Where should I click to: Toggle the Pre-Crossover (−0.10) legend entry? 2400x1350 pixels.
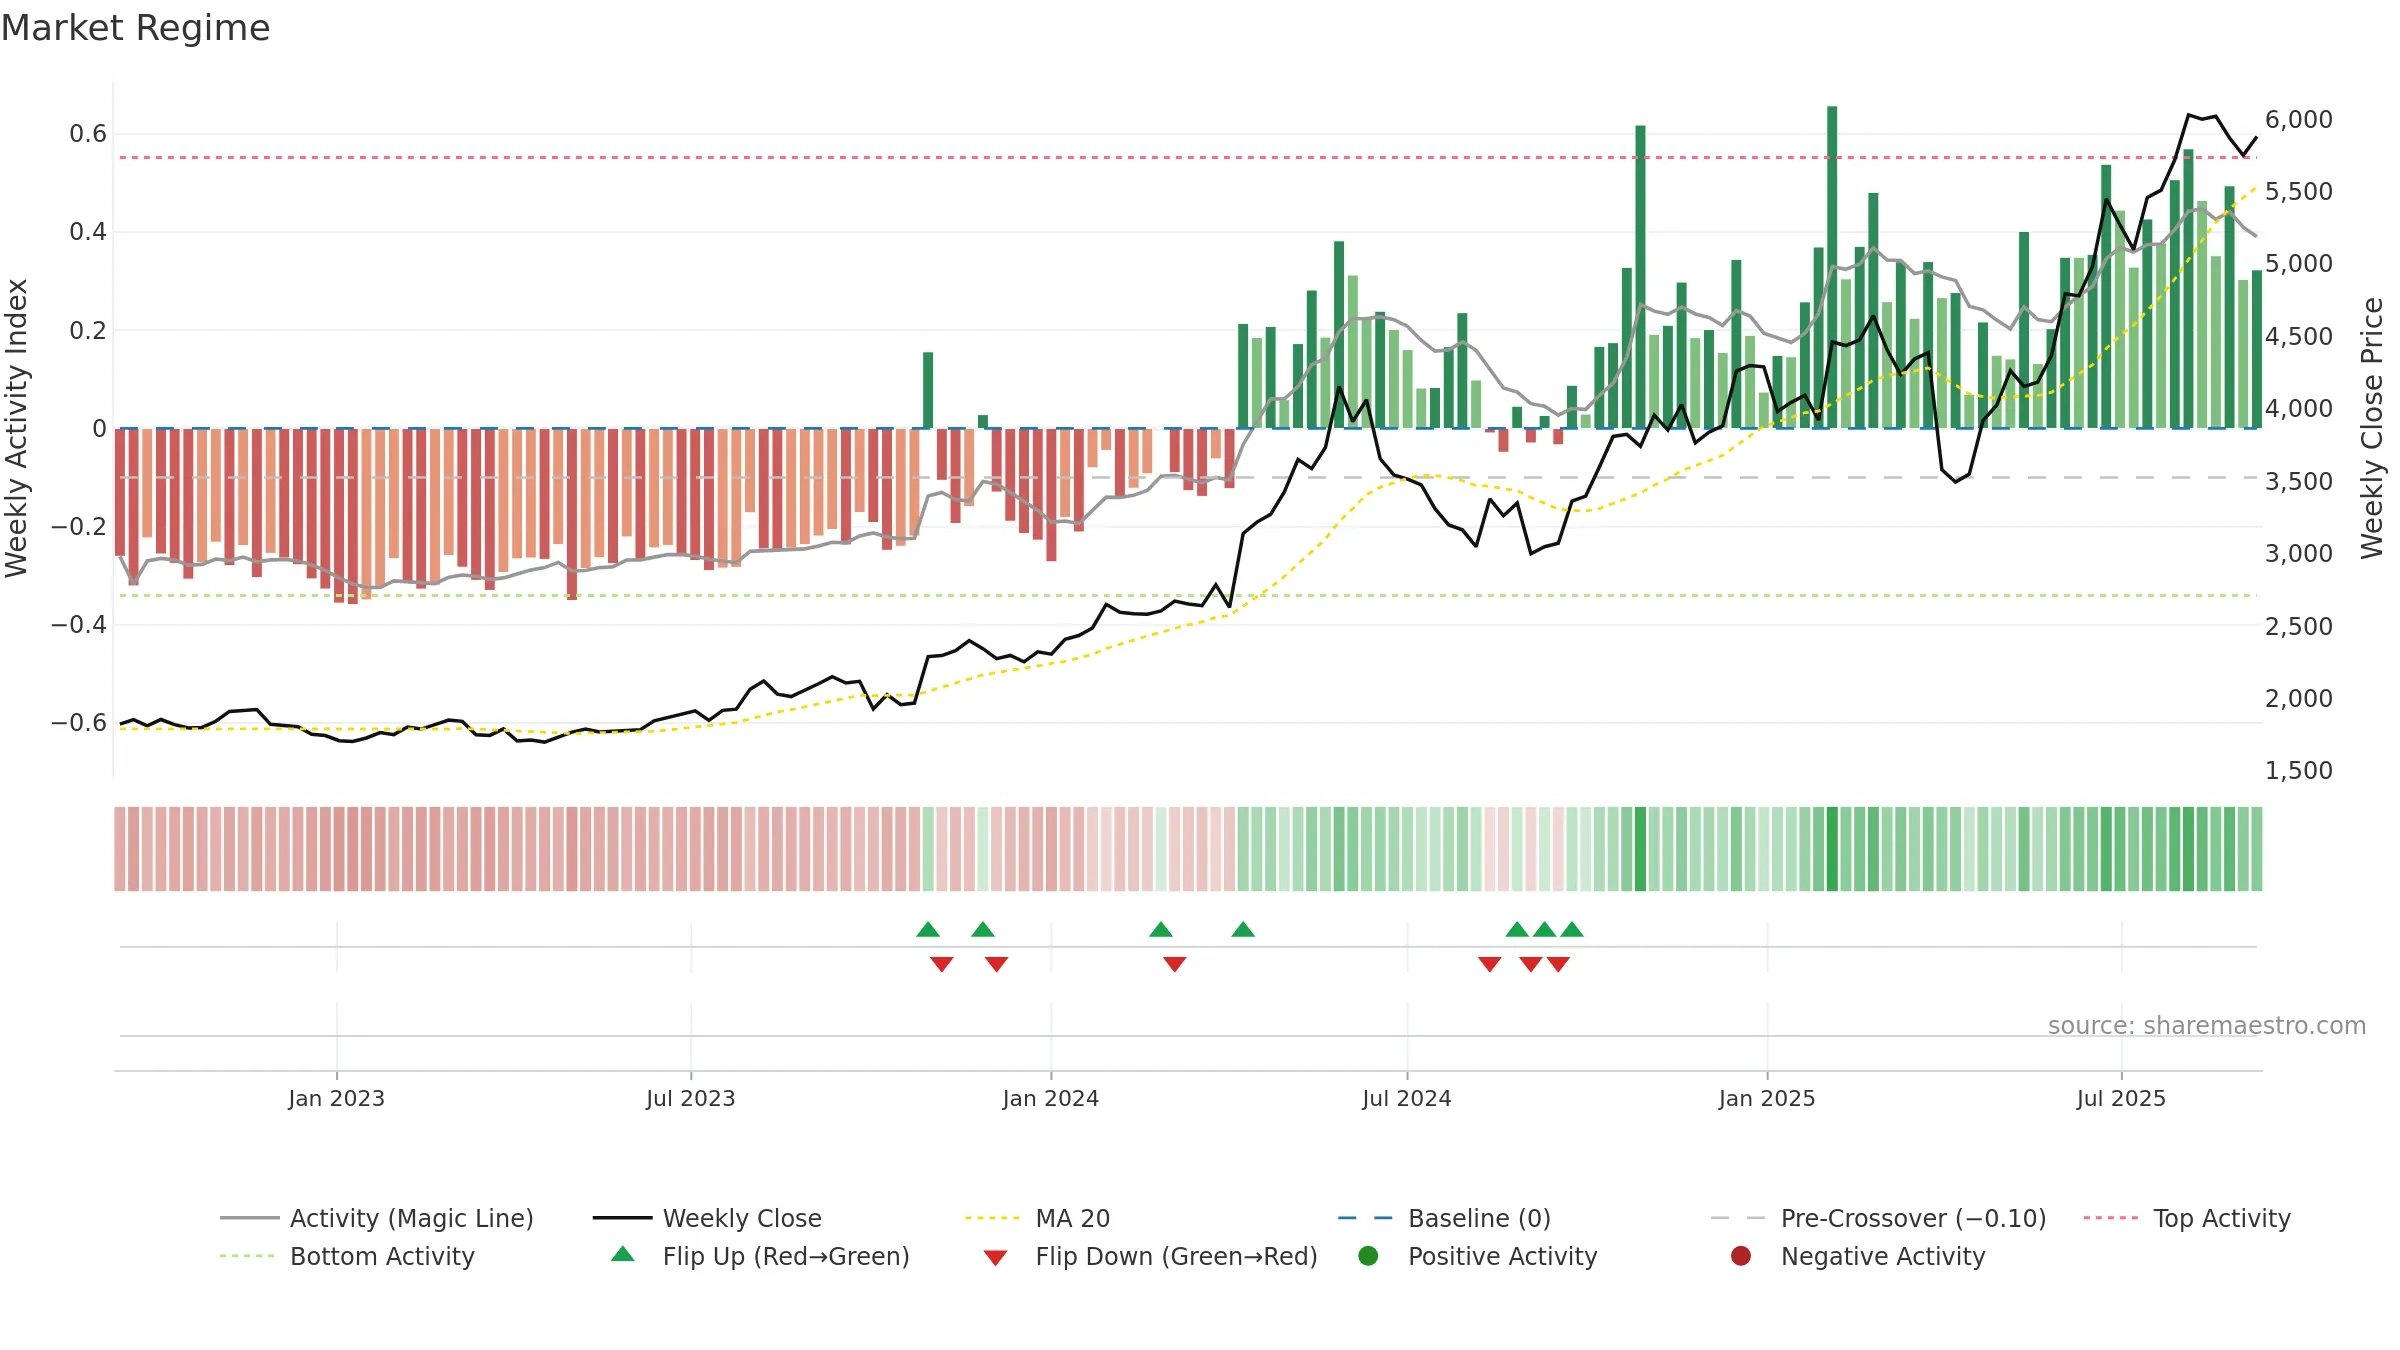click(x=1878, y=1218)
